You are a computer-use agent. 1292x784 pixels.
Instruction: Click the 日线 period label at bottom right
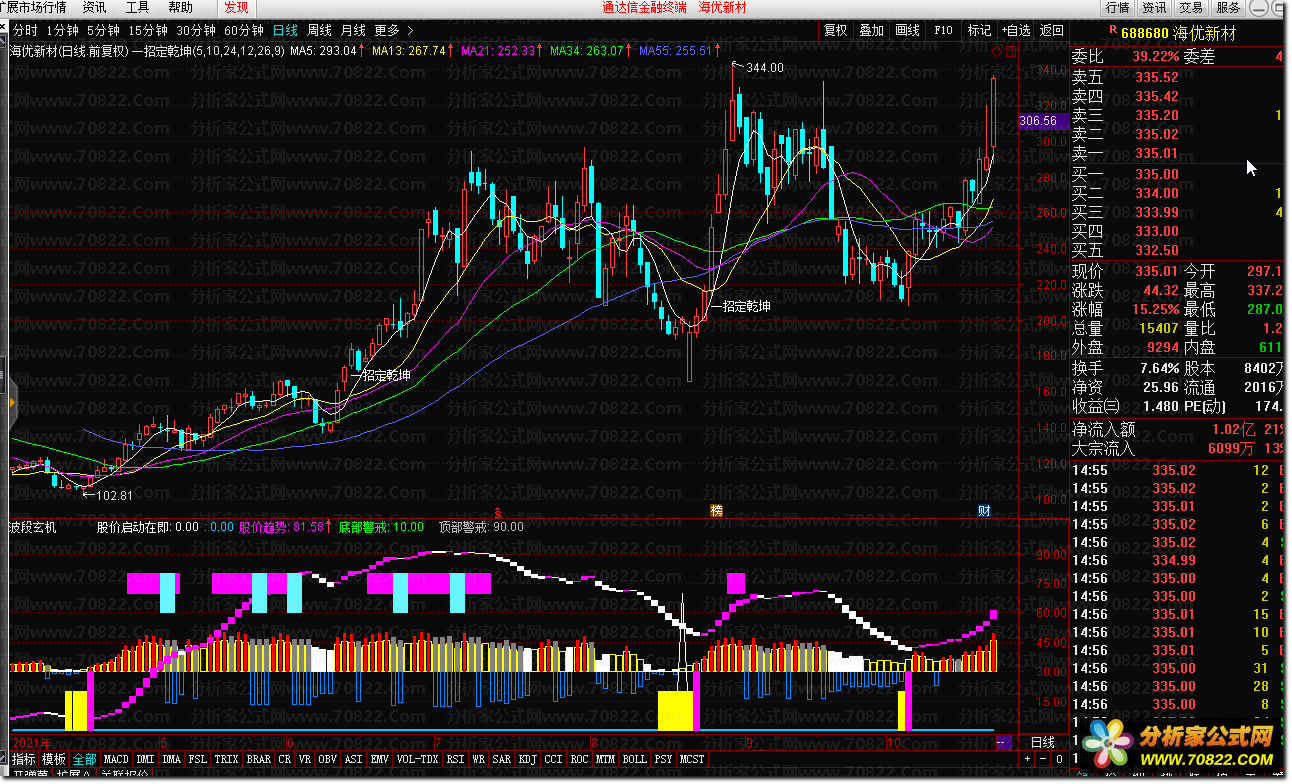[x=1042, y=742]
